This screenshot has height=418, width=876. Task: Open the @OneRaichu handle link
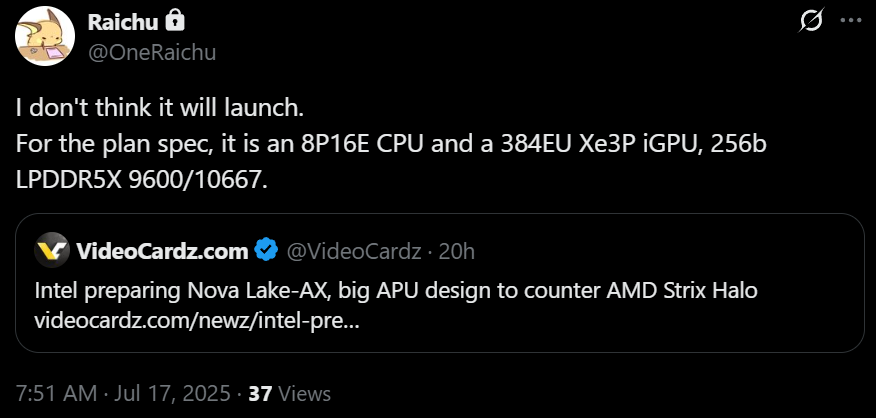point(152,52)
